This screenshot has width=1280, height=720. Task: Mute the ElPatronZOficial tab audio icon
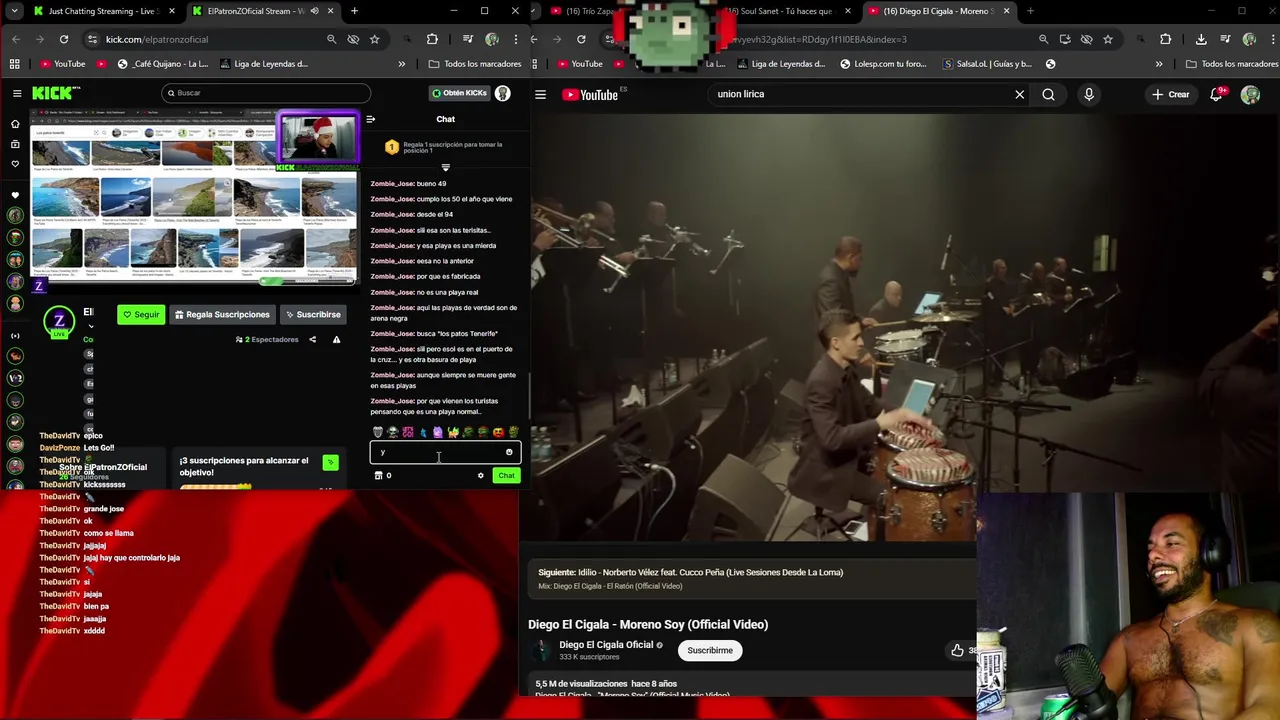pos(314,11)
